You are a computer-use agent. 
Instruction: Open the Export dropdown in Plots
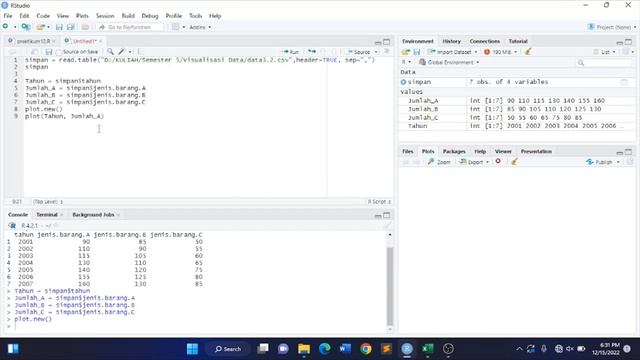coord(474,162)
